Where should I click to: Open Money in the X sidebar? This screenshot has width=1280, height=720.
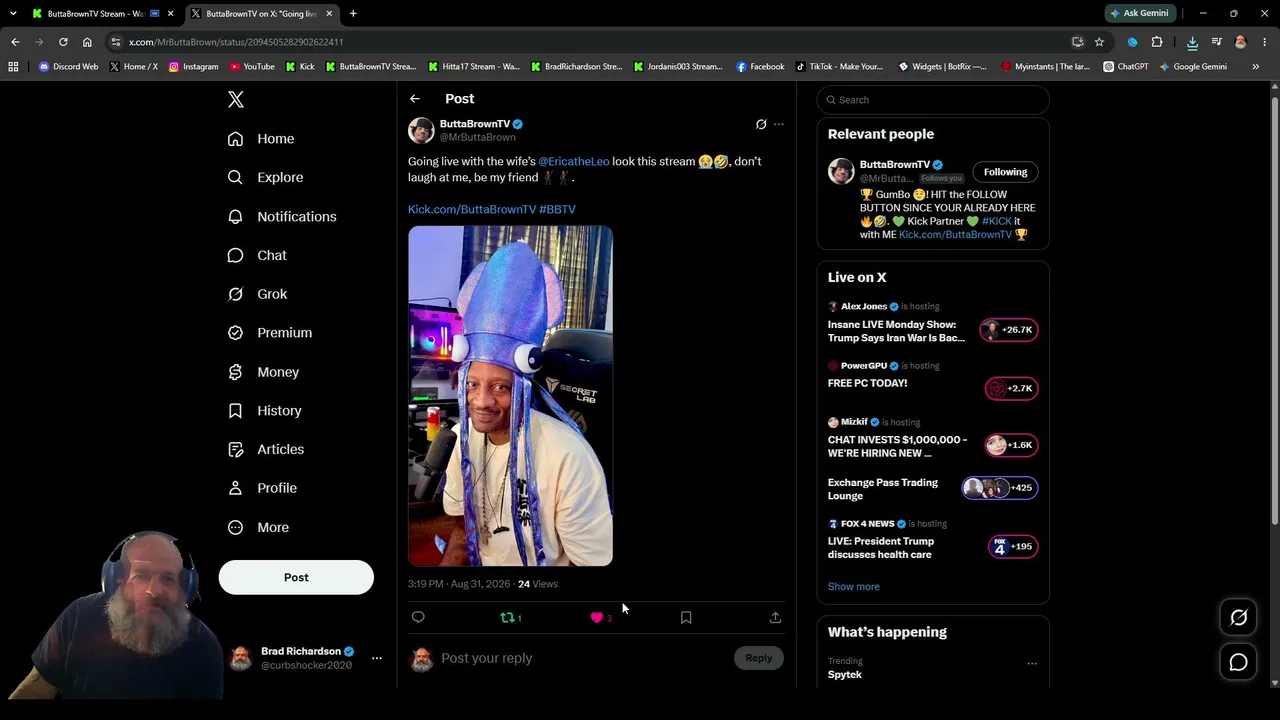[263, 372]
